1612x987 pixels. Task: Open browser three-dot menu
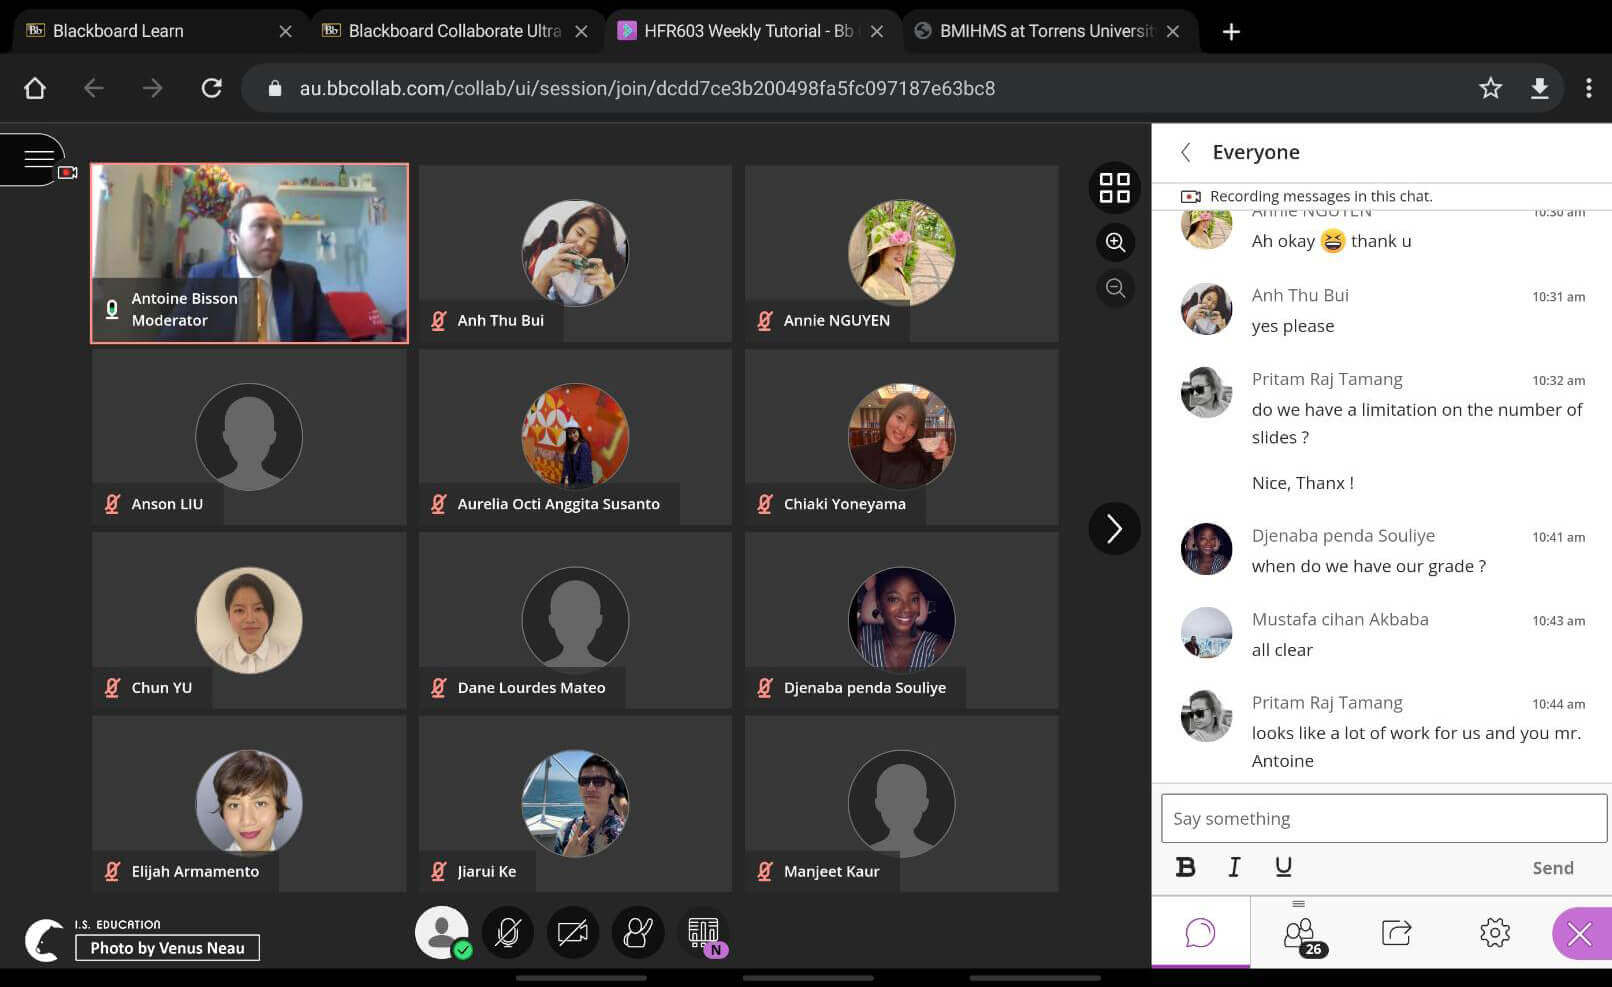tap(1588, 88)
